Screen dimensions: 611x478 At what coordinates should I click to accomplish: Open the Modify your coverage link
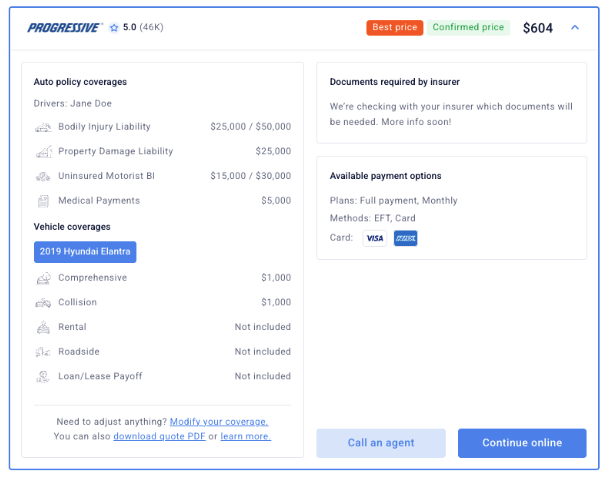click(219, 422)
